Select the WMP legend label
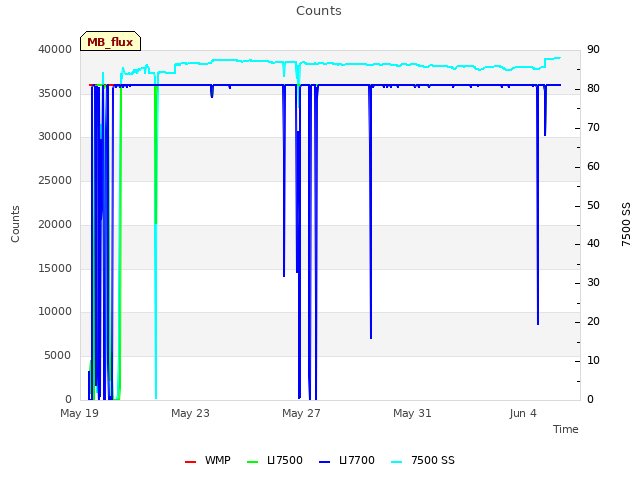 [x=218, y=460]
